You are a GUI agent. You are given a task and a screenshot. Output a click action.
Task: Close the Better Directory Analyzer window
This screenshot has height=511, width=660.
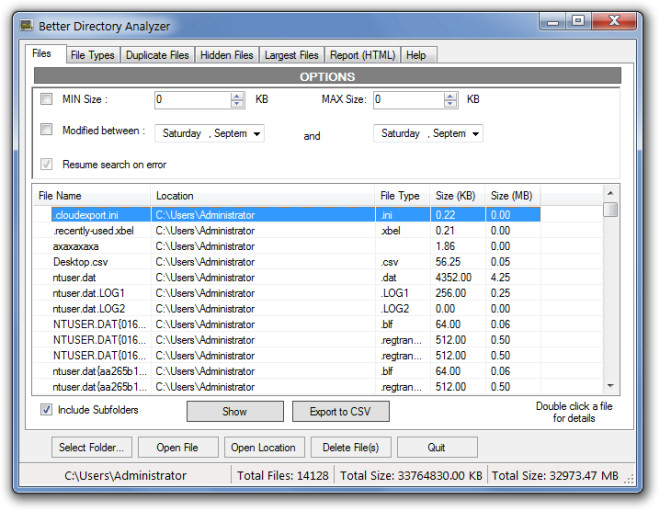point(614,21)
